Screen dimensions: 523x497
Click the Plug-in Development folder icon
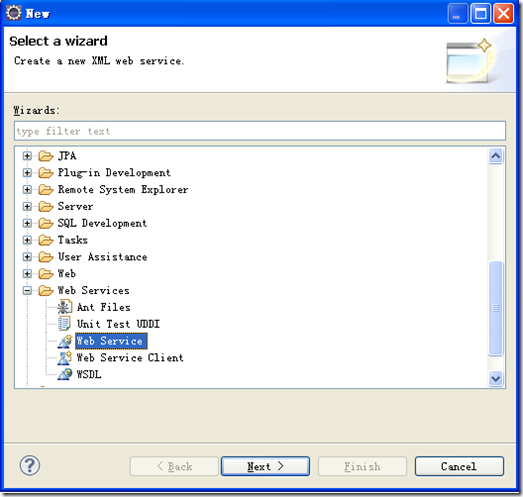pyautogui.click(x=46, y=173)
